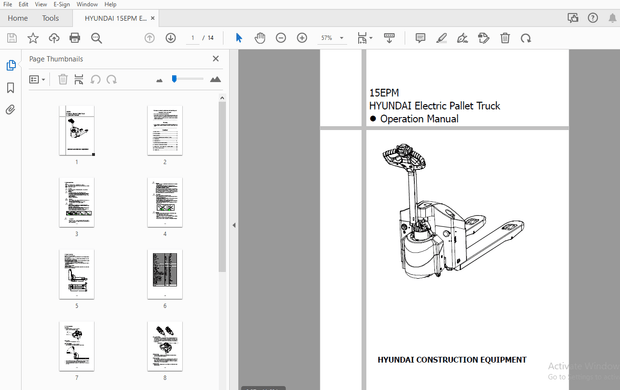The width and height of the screenshot is (620, 390).
Task: Click the current page number field
Action: [x=193, y=38]
